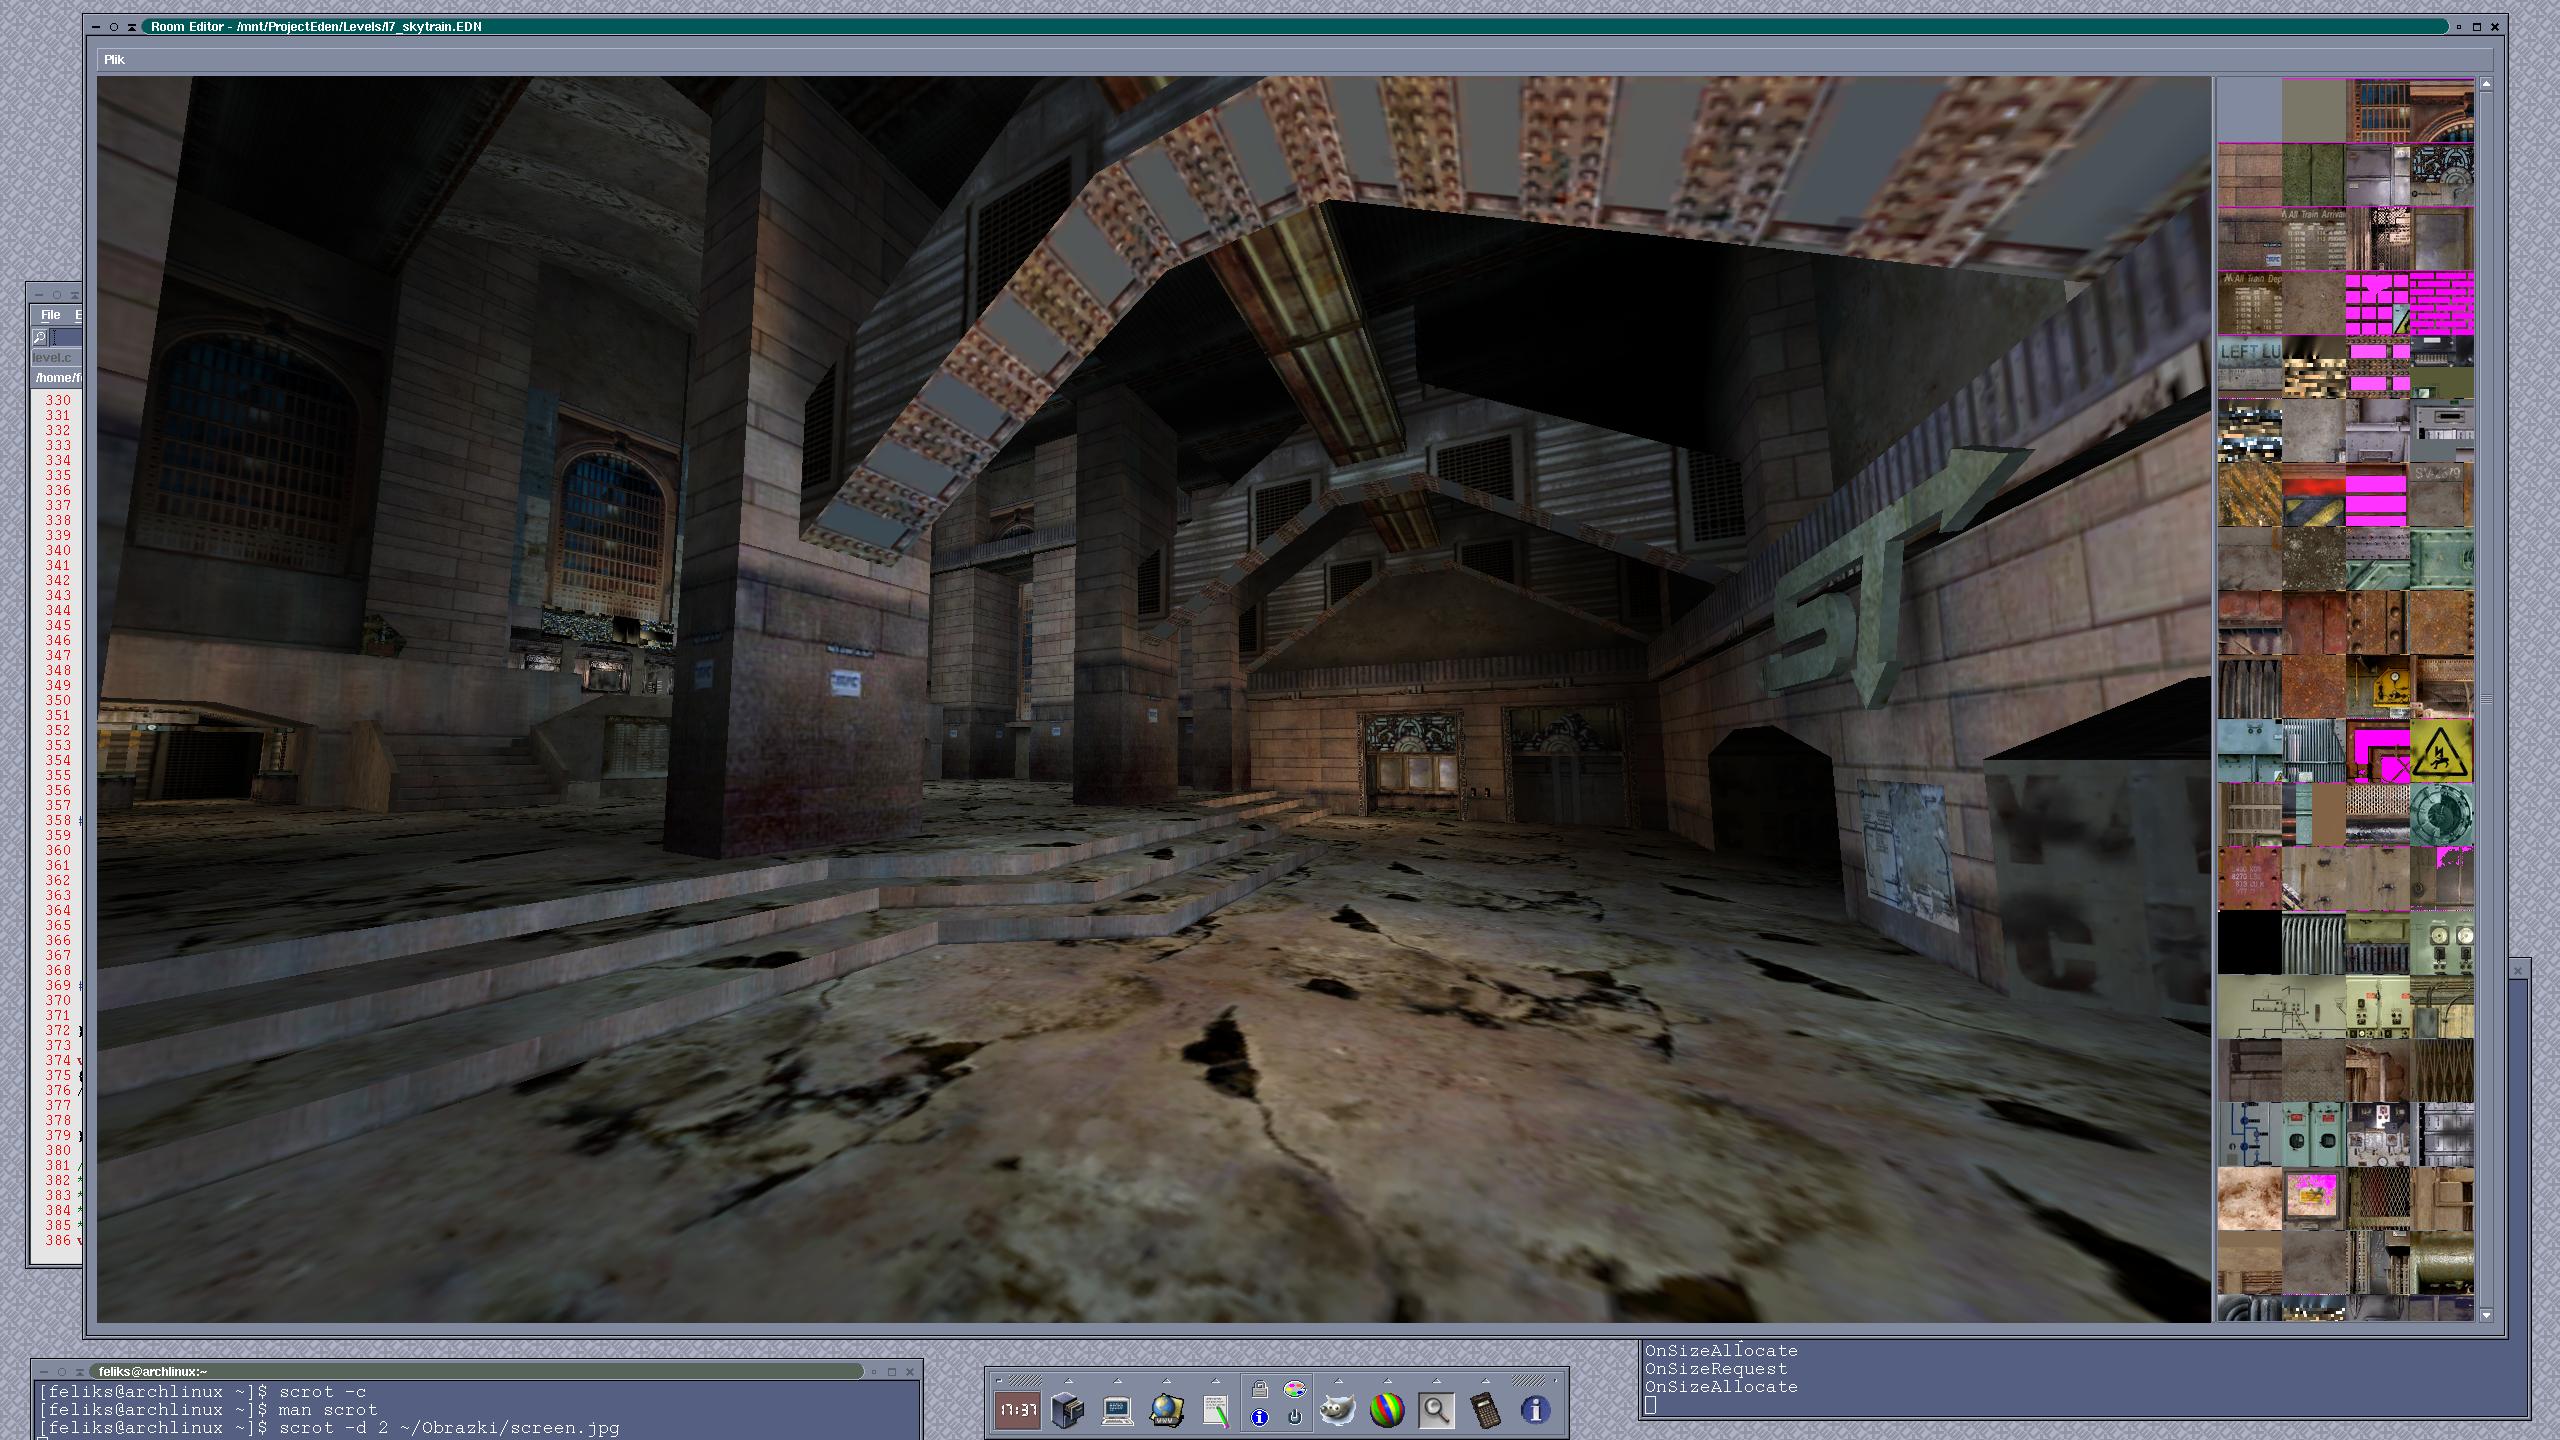Select the barred arched window texture
This screenshot has height=1440, width=2560.
tap(2378, 111)
